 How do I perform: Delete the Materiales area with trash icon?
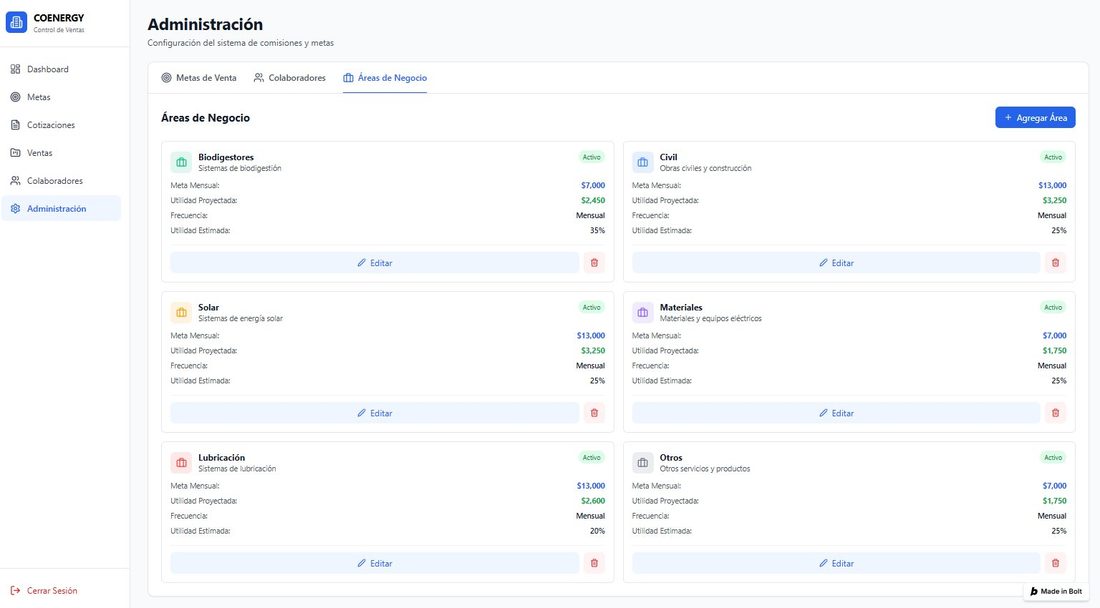[1055, 413]
